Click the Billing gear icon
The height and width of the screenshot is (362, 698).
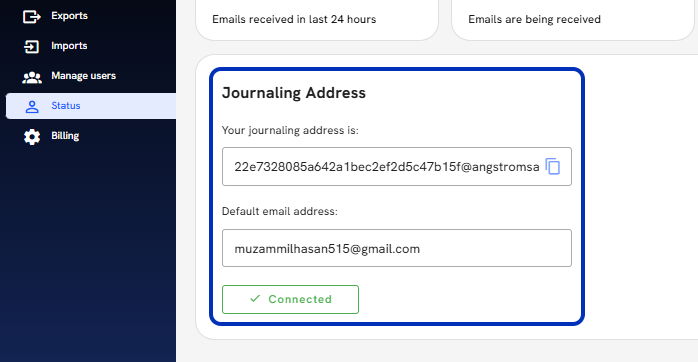click(32, 137)
